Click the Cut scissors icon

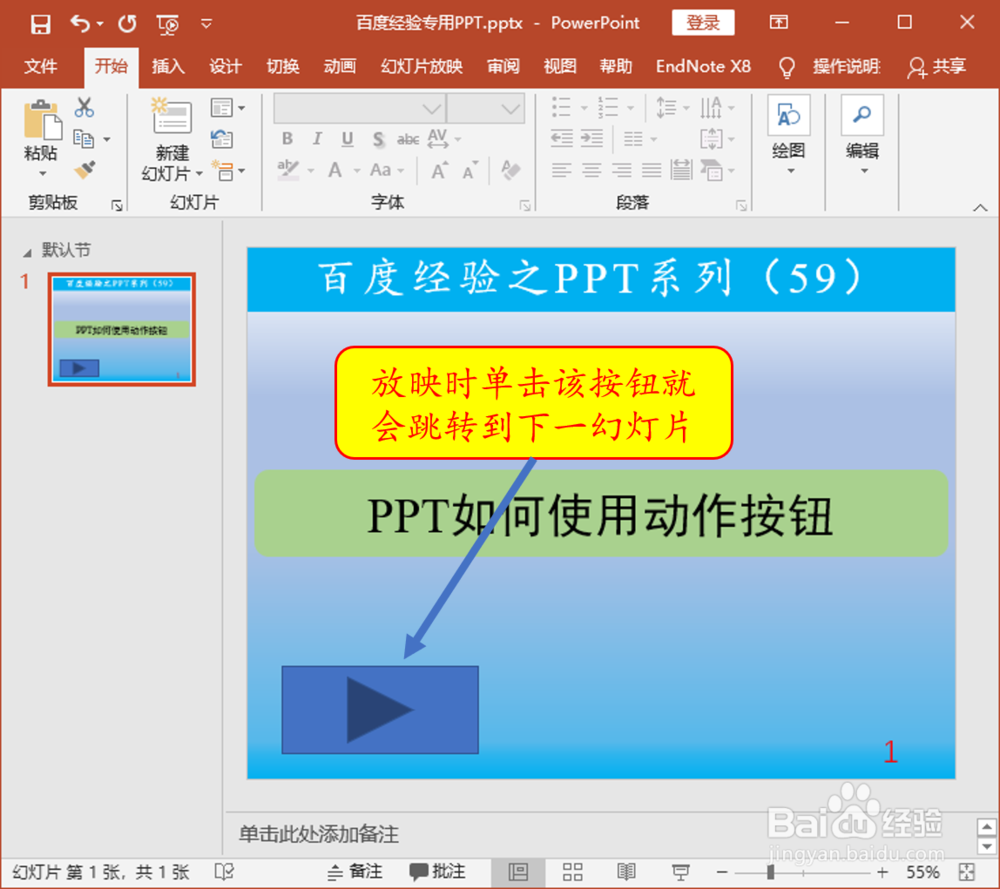pyautogui.click(x=84, y=107)
